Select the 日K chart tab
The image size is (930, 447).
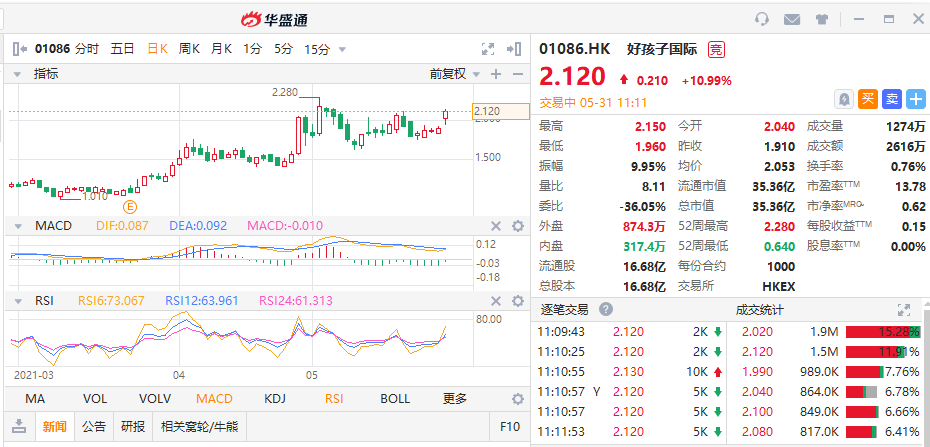pyautogui.click(x=157, y=49)
